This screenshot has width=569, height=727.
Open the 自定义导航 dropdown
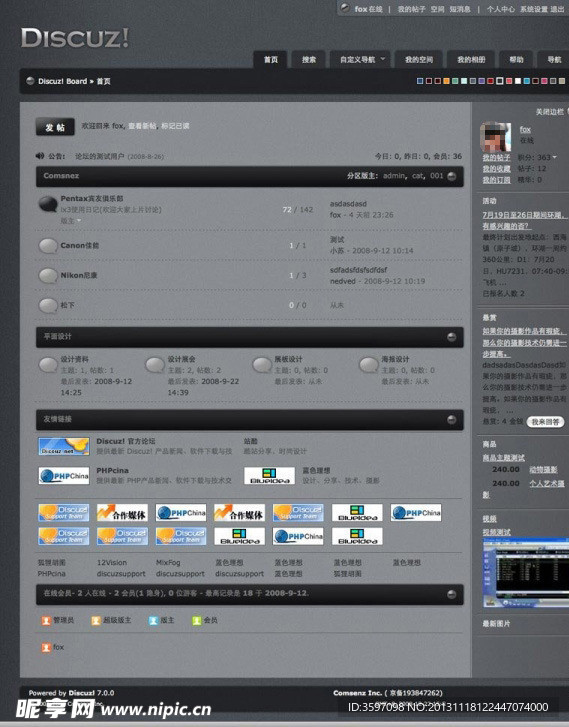(x=362, y=59)
